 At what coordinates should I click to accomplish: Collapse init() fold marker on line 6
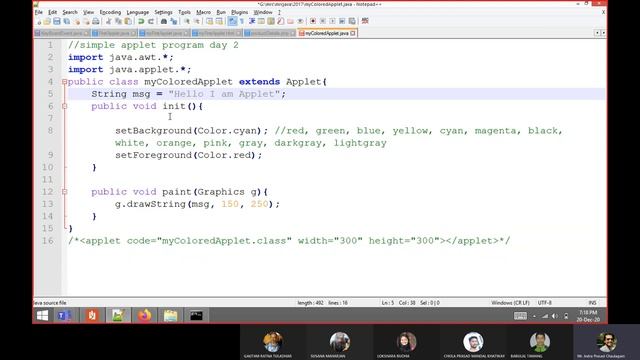pos(64,106)
